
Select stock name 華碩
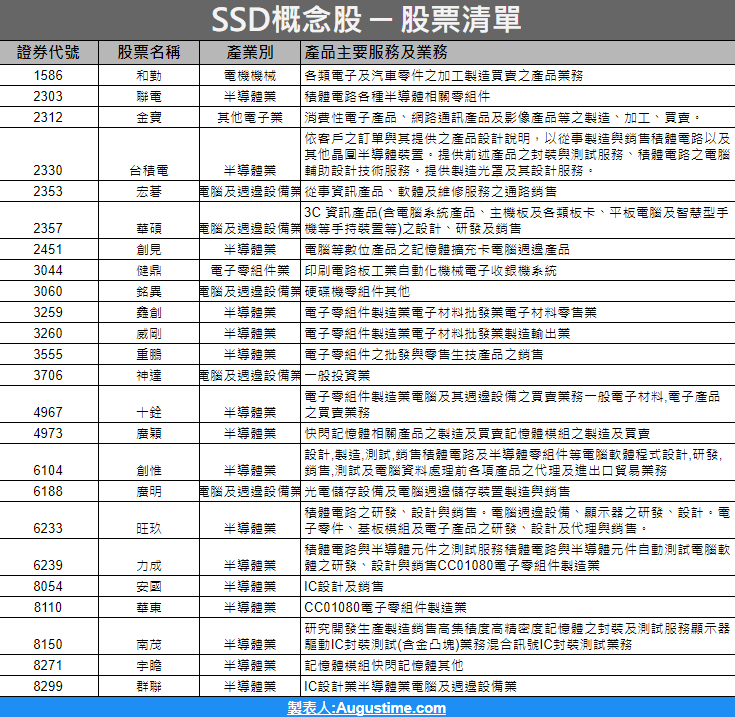(x=149, y=229)
